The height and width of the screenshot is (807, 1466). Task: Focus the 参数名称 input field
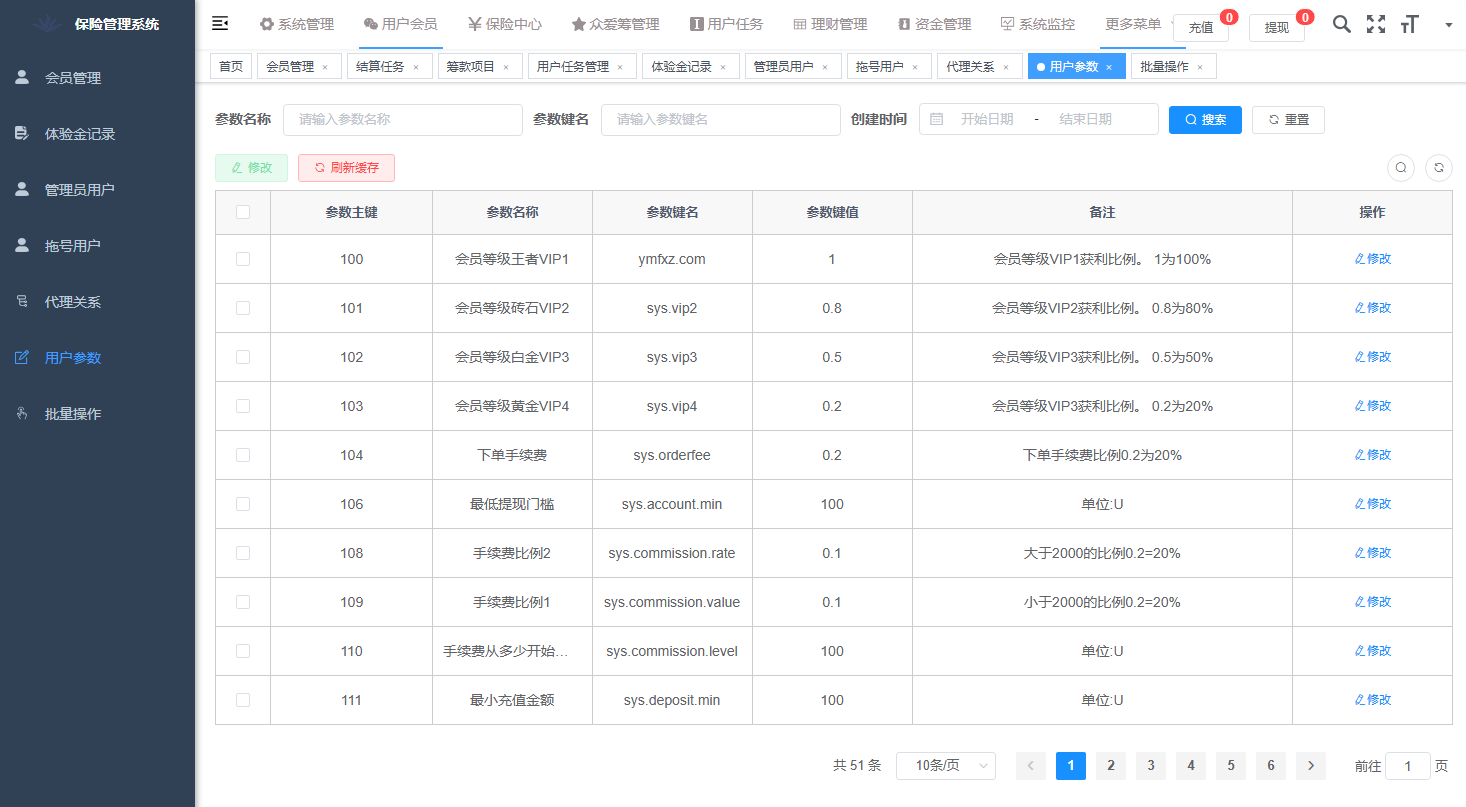pos(403,119)
